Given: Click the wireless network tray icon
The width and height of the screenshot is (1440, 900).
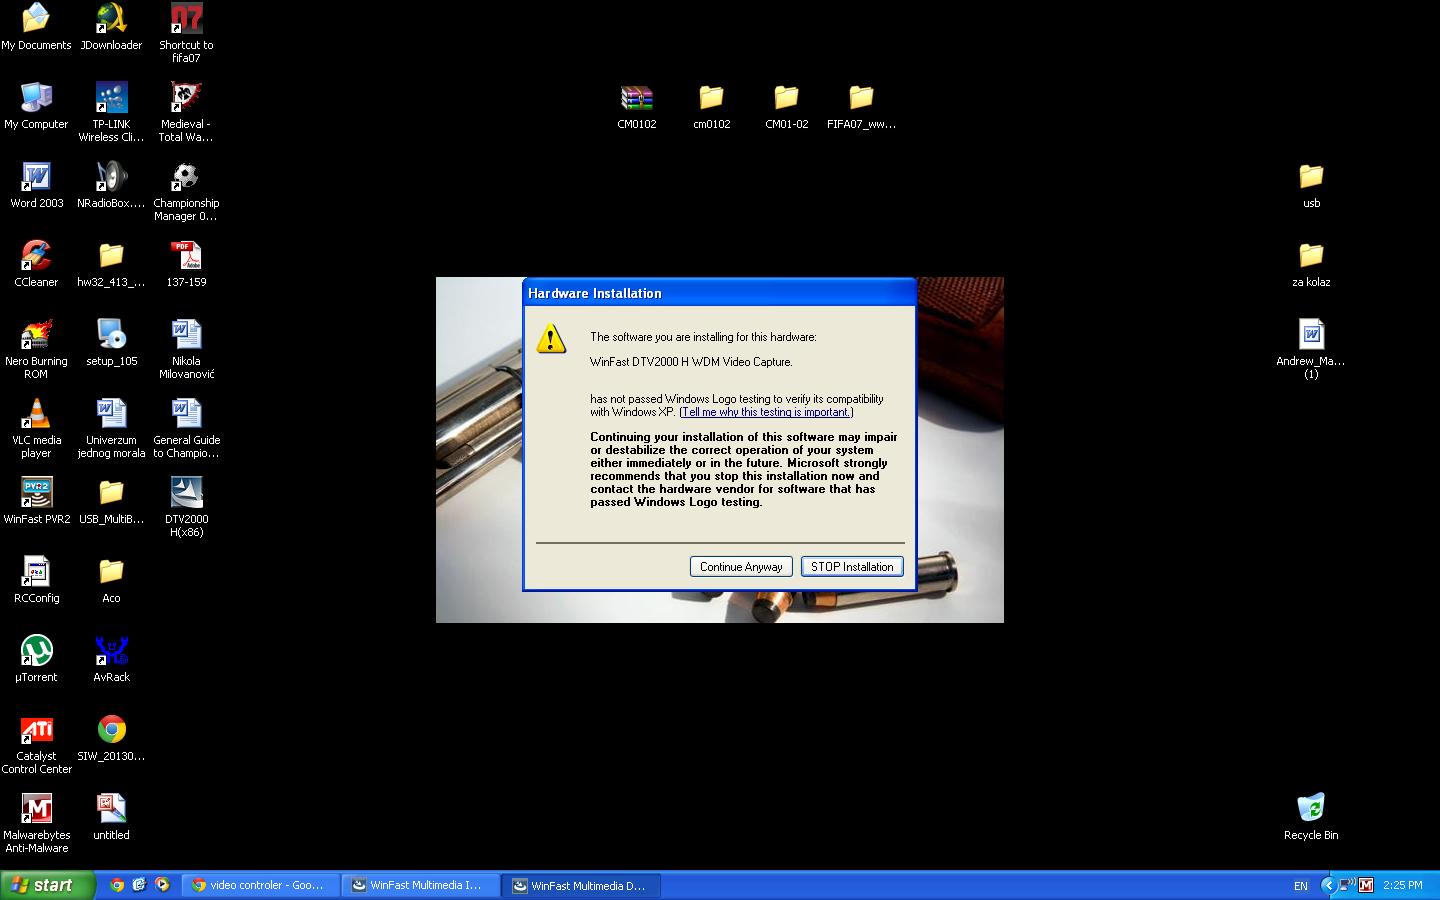Looking at the screenshot, I should point(1347,885).
